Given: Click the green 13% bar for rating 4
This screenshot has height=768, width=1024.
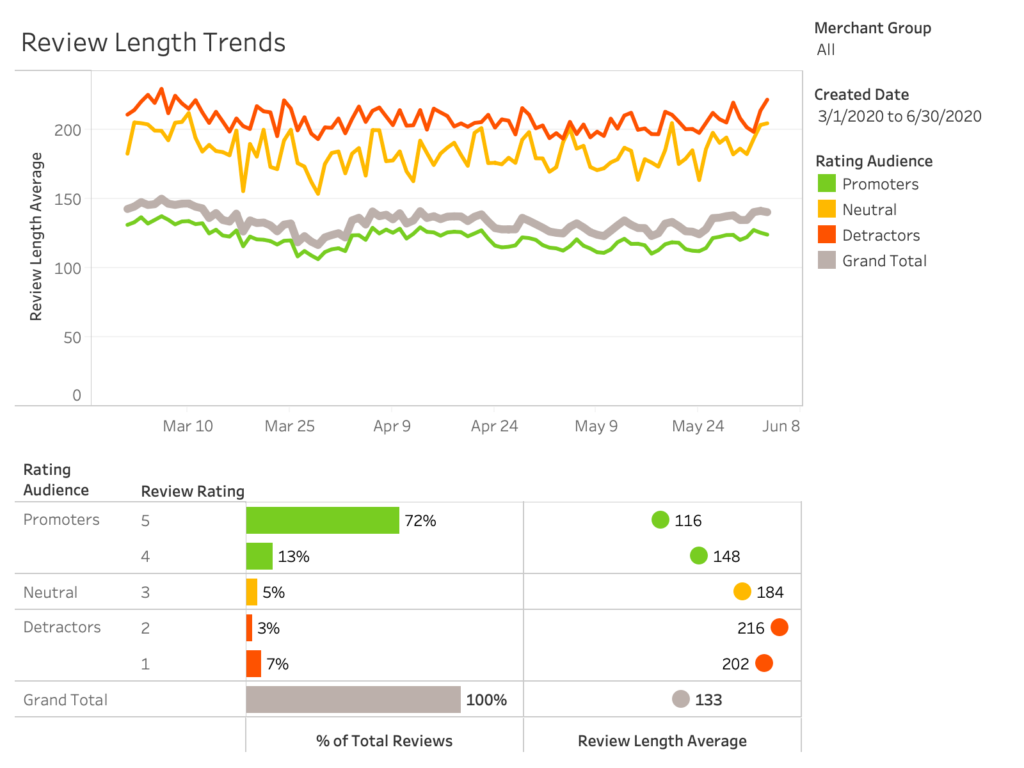Looking at the screenshot, I should pos(259,556).
